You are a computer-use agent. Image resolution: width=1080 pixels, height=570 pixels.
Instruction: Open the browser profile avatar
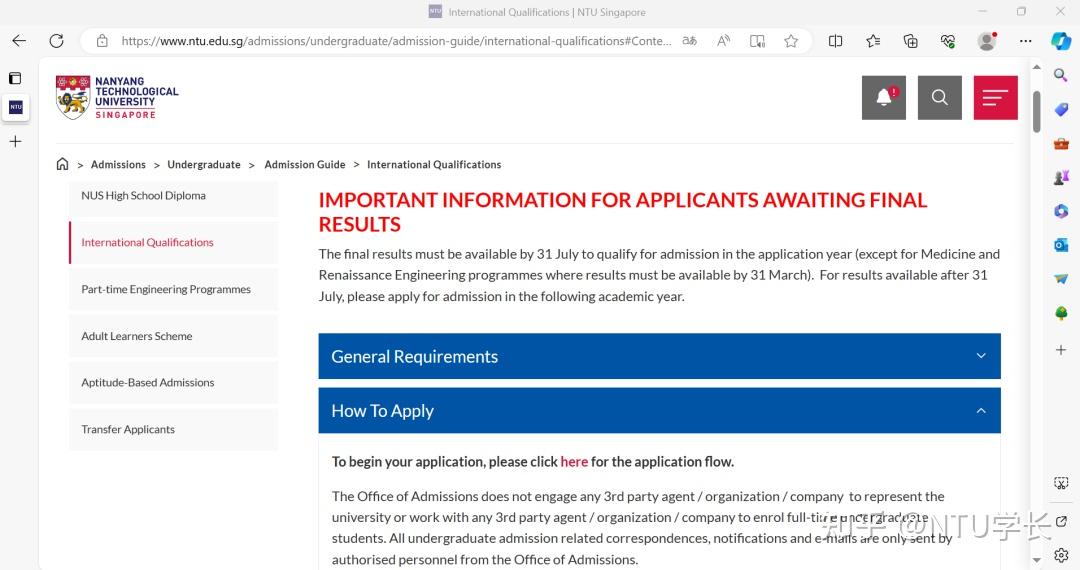tap(987, 41)
